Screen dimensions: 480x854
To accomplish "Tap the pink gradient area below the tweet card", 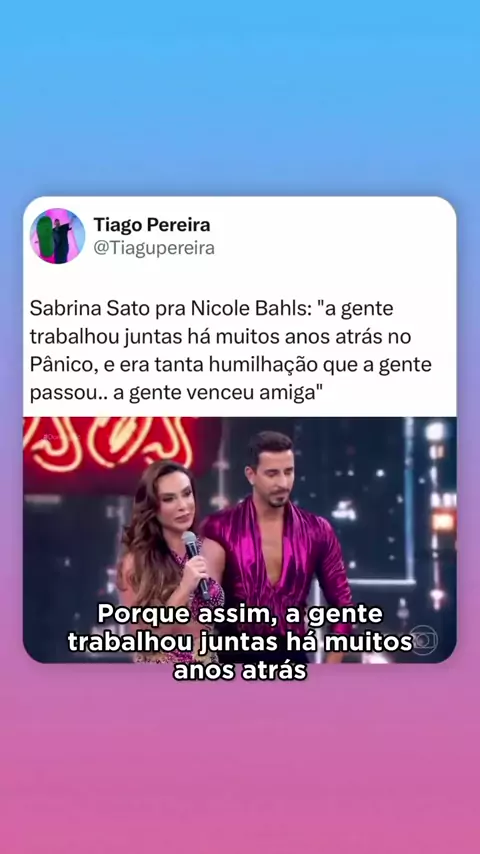I will coord(240,760).
